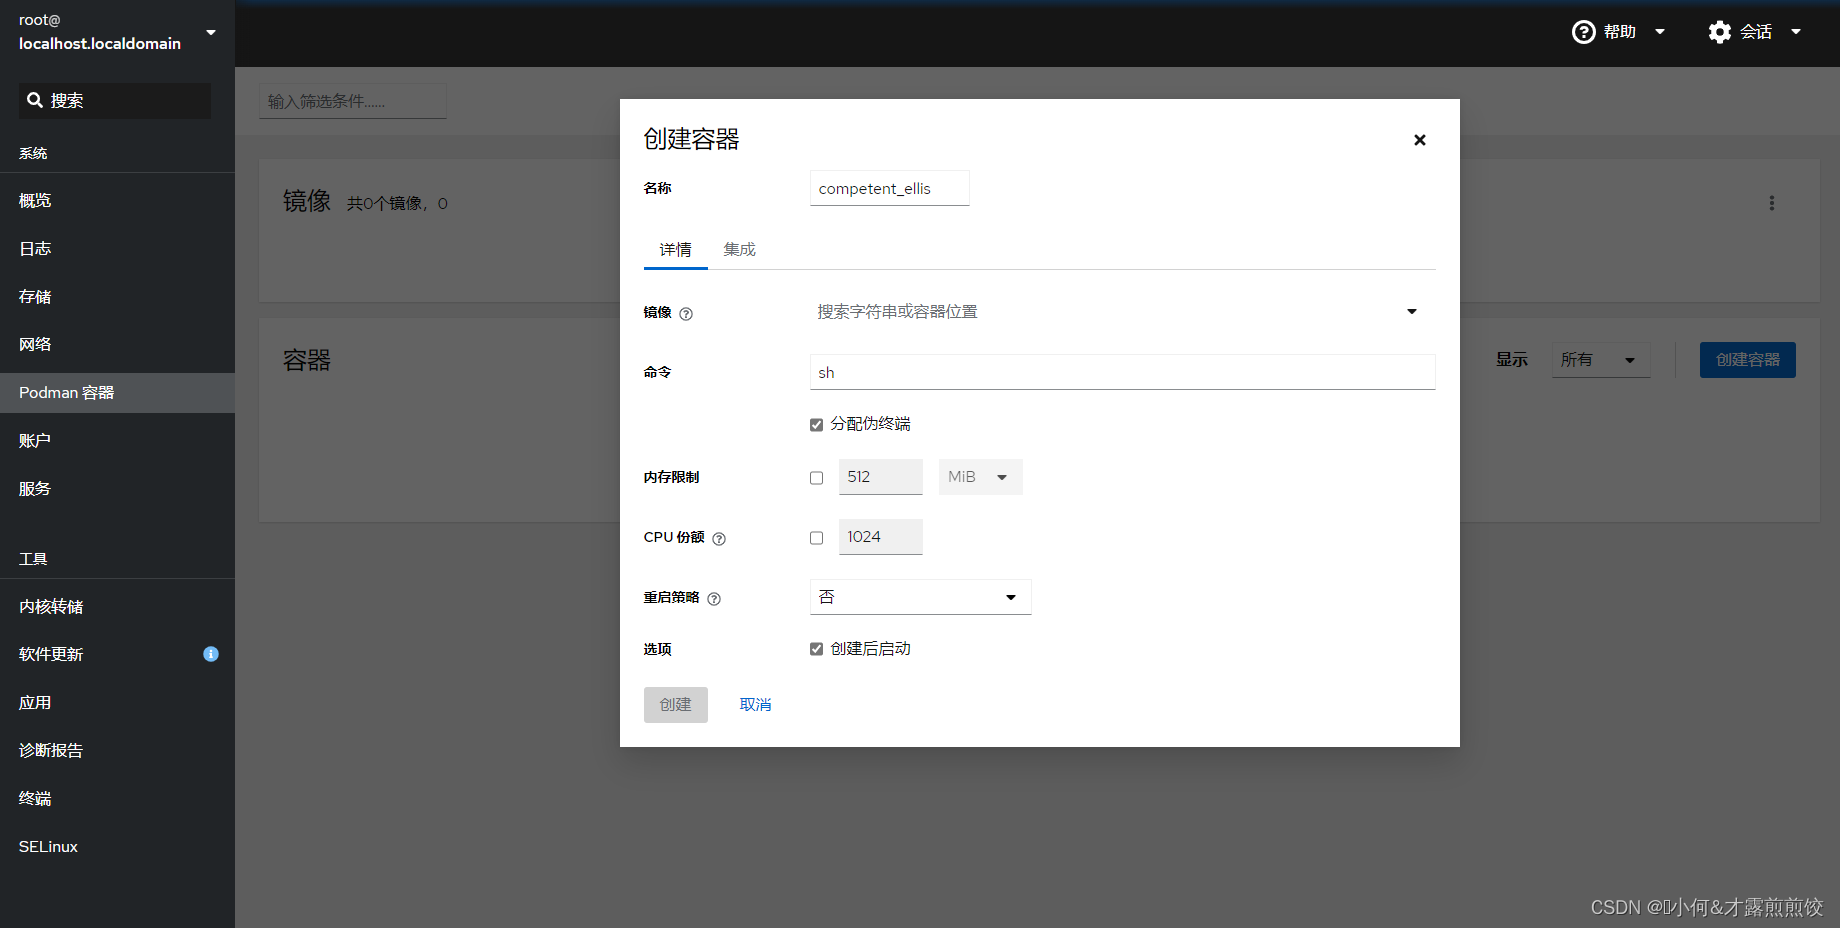Click the help icon next to 镜像 field

point(686,313)
